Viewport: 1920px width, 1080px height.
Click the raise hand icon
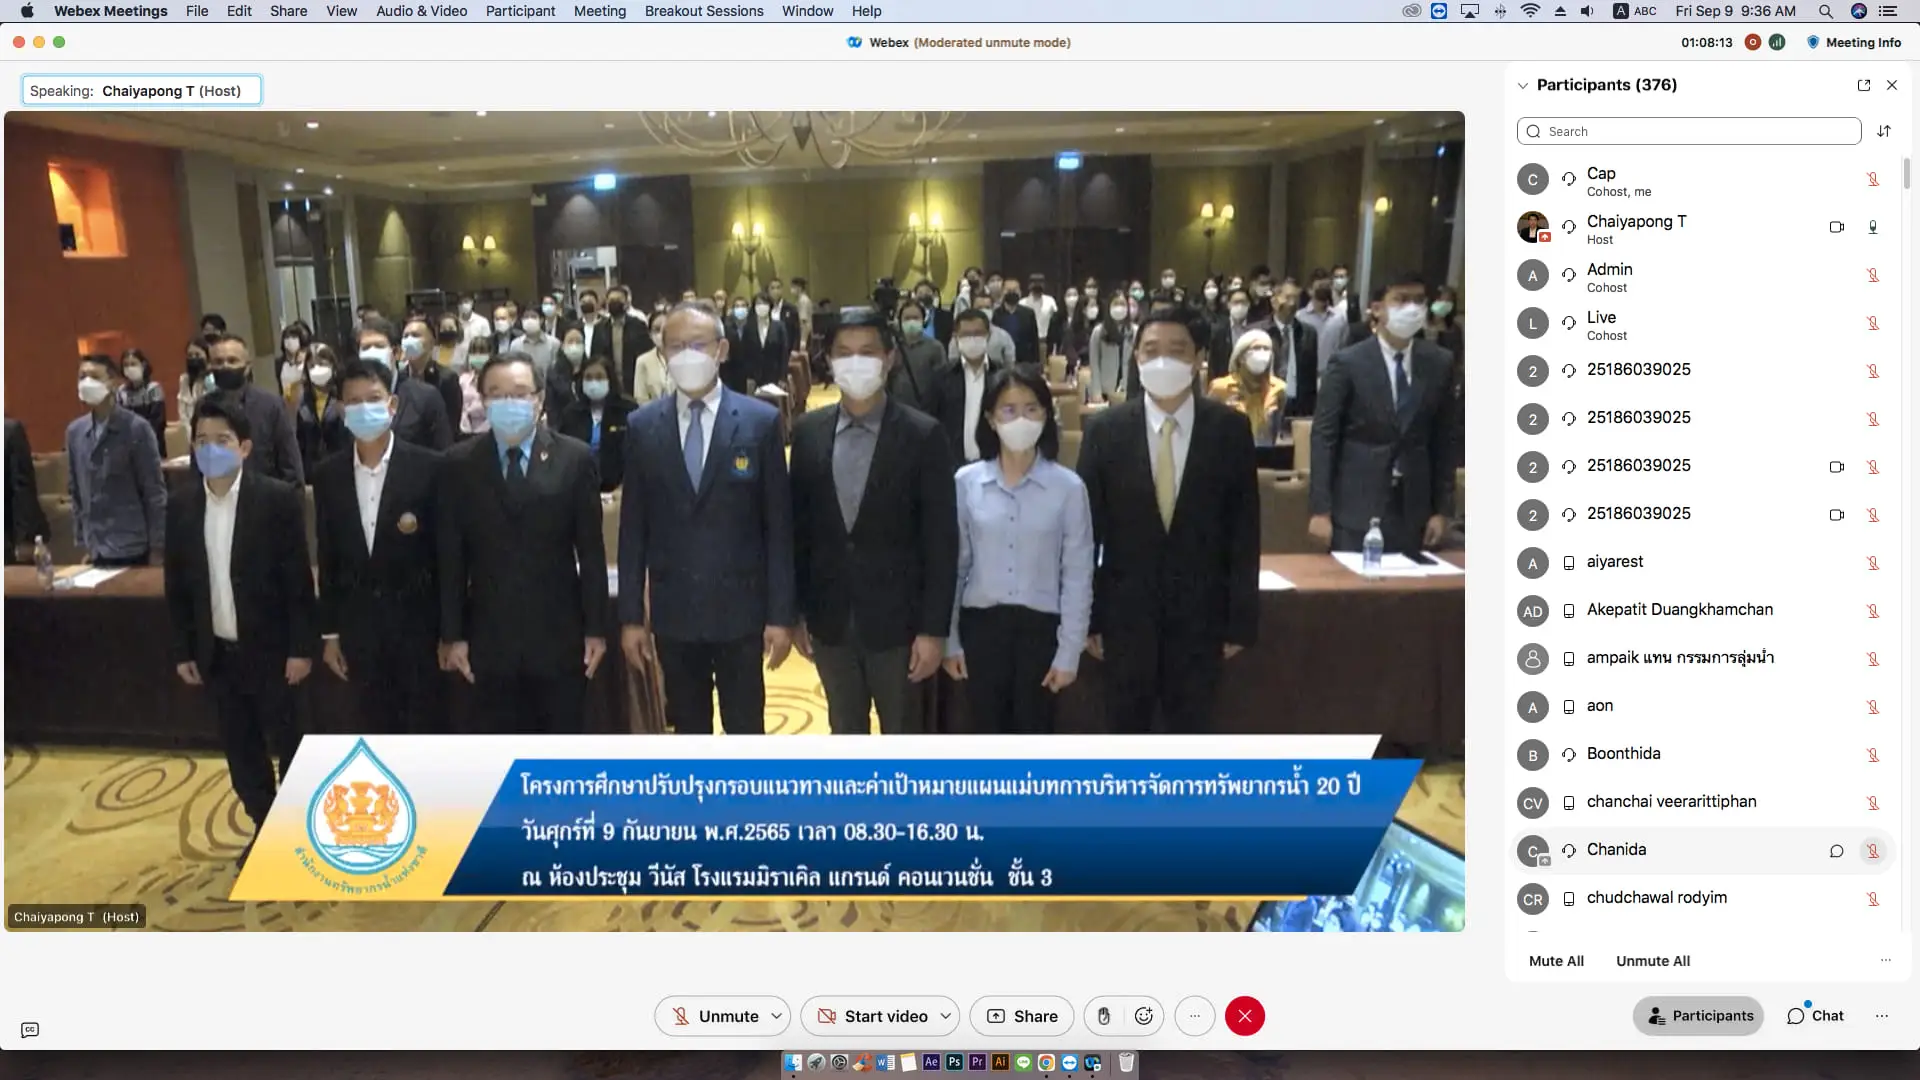pyautogui.click(x=1104, y=1016)
